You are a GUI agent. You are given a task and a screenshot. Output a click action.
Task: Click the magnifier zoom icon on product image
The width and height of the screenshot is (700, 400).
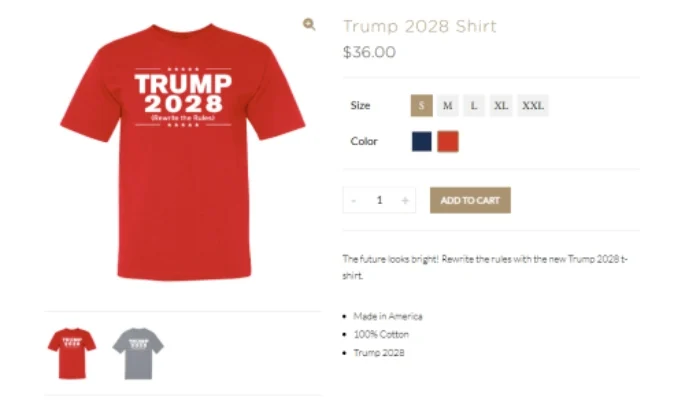click(x=309, y=24)
